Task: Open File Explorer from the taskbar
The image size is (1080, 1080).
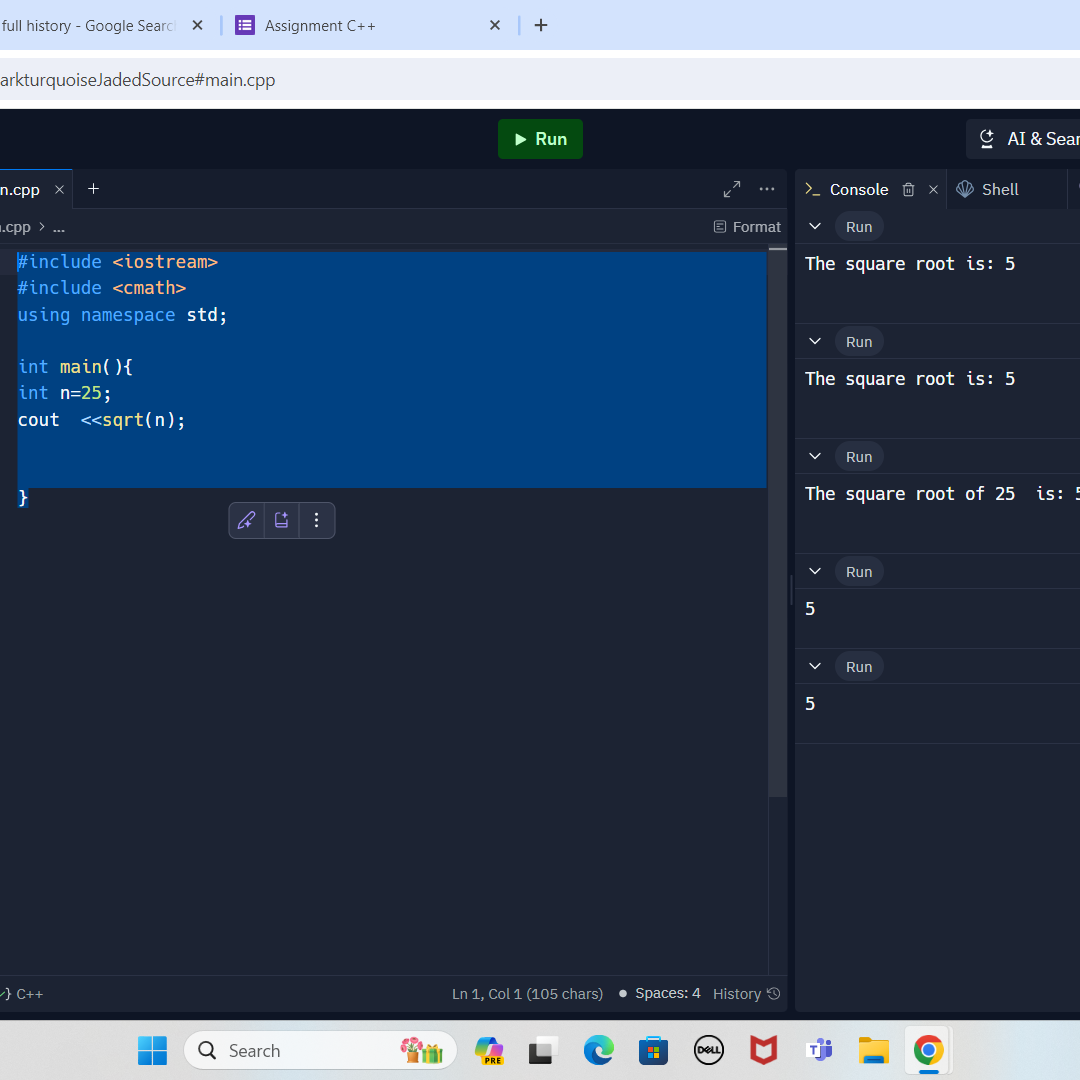Action: [x=873, y=1050]
